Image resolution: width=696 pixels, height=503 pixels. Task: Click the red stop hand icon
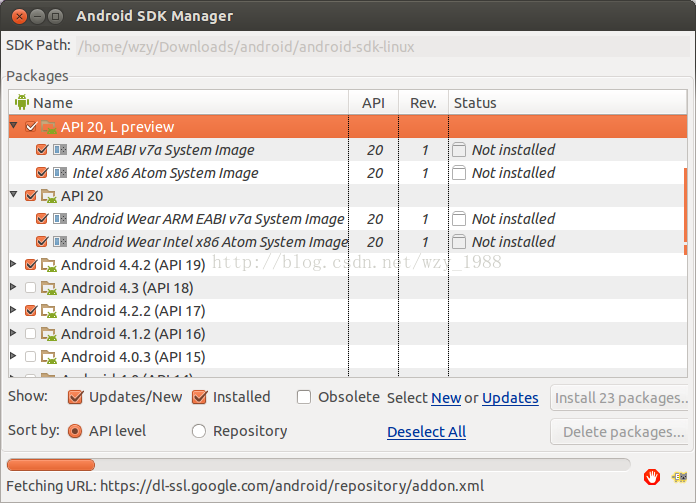[x=652, y=477]
